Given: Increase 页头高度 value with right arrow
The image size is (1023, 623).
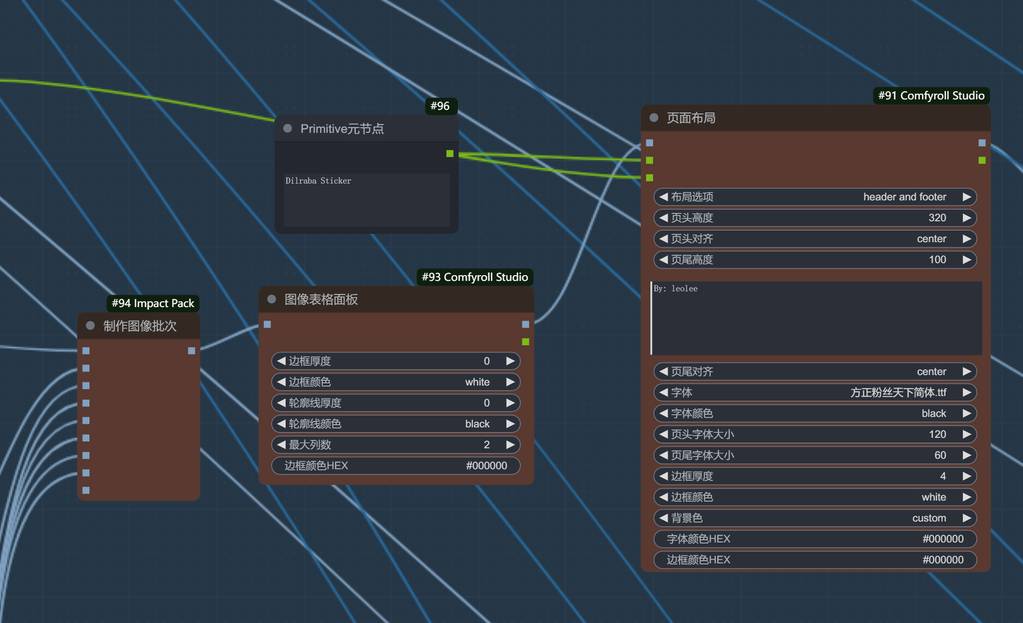Looking at the screenshot, I should pyautogui.click(x=966, y=218).
